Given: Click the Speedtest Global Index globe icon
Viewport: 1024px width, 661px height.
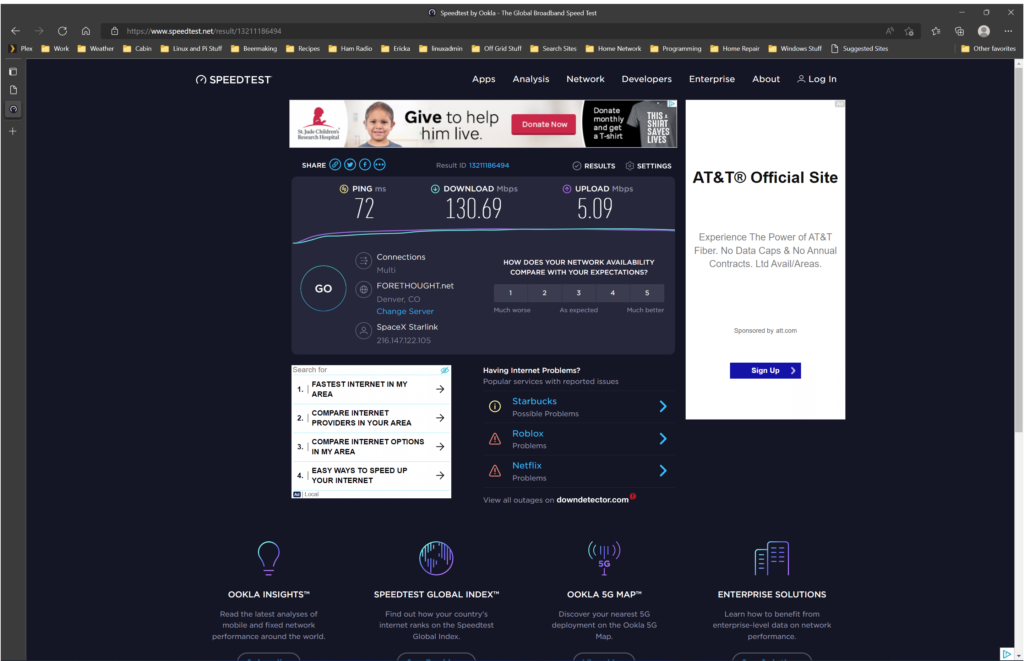Looking at the screenshot, I should [435, 558].
